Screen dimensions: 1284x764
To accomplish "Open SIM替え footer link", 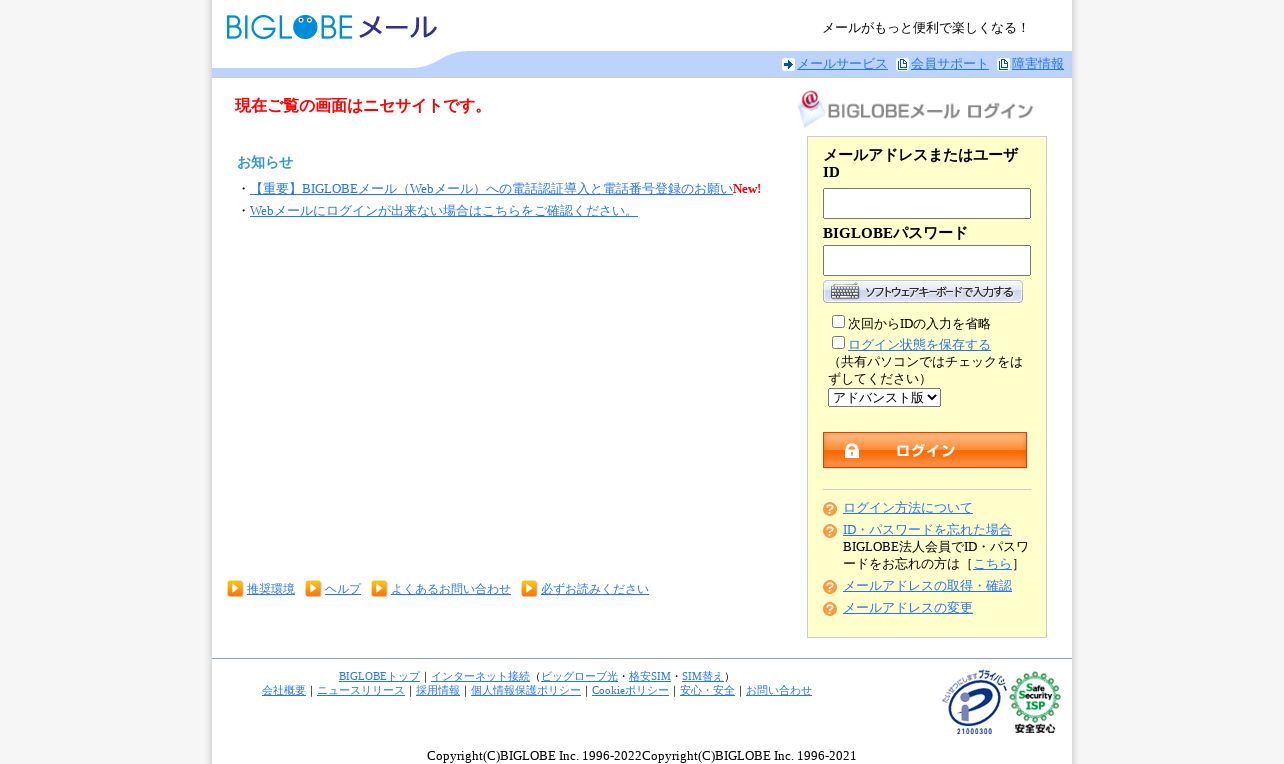I will (703, 676).
